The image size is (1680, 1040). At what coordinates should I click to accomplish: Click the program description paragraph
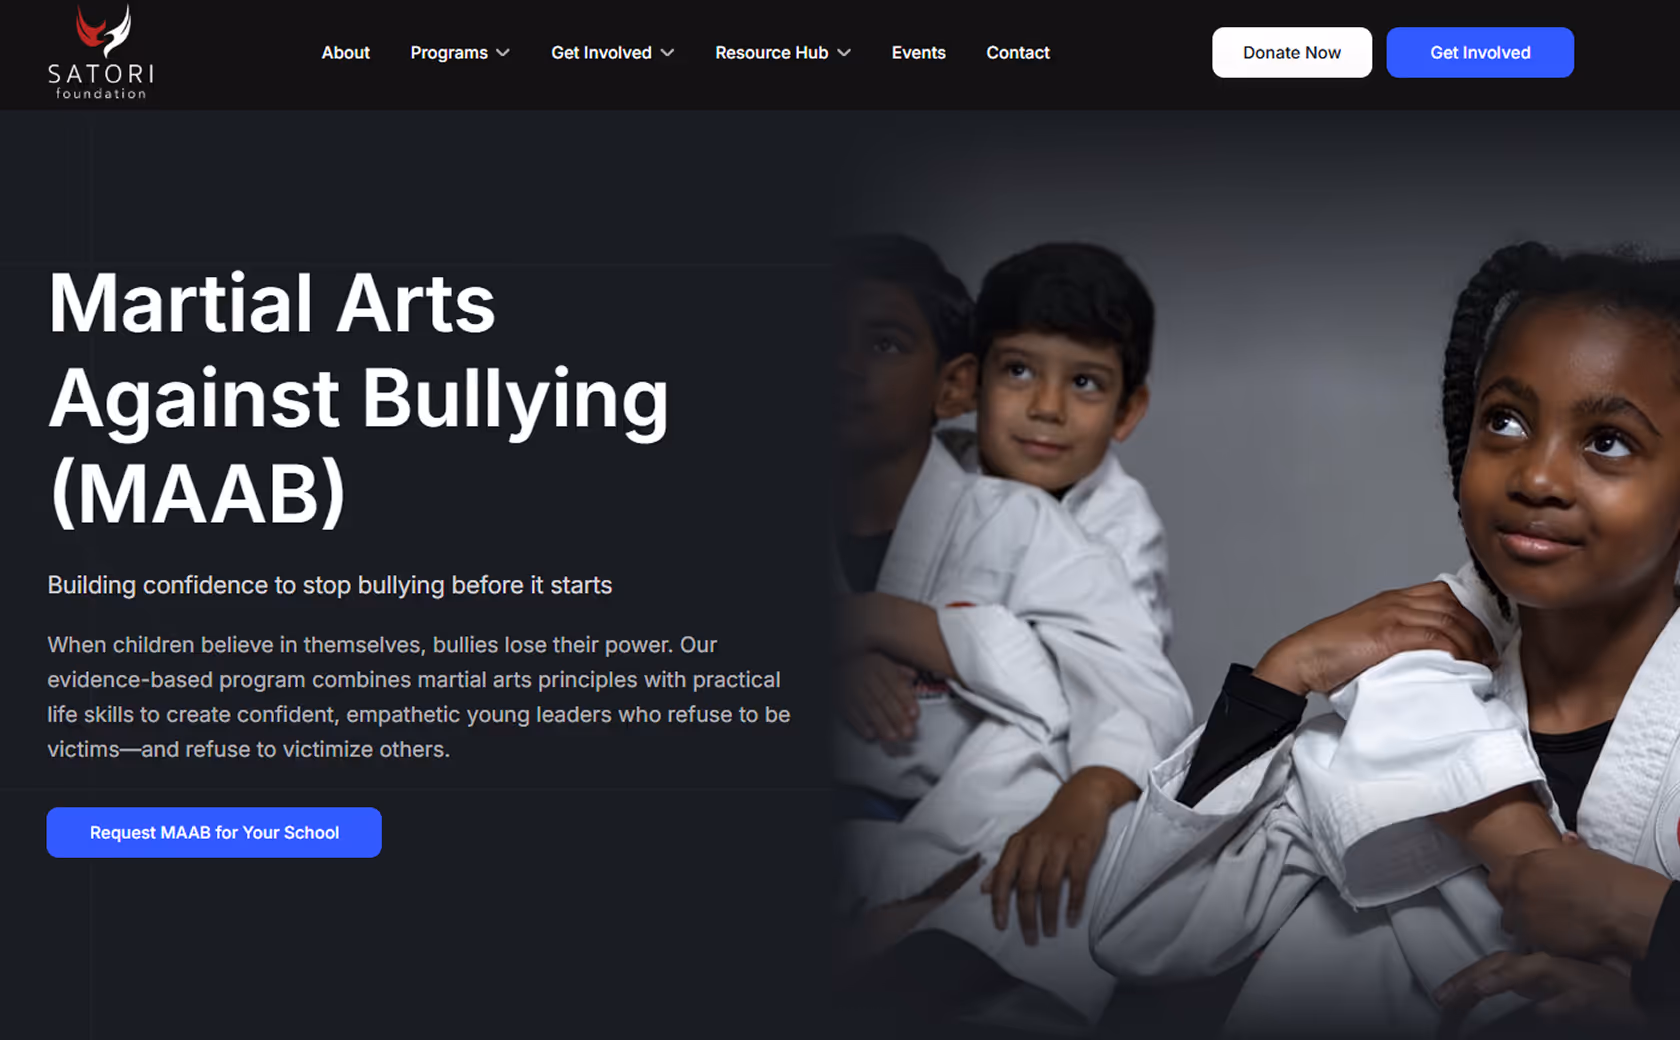[419, 697]
